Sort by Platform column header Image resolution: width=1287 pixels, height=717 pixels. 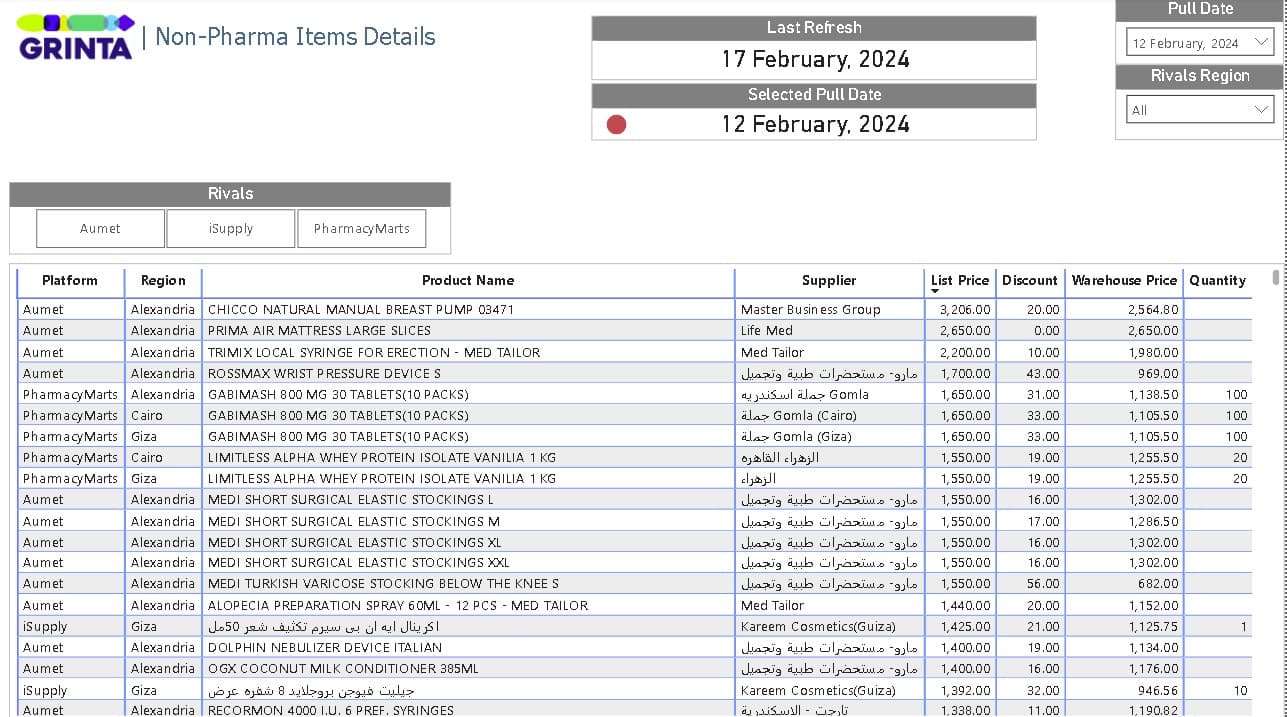70,281
